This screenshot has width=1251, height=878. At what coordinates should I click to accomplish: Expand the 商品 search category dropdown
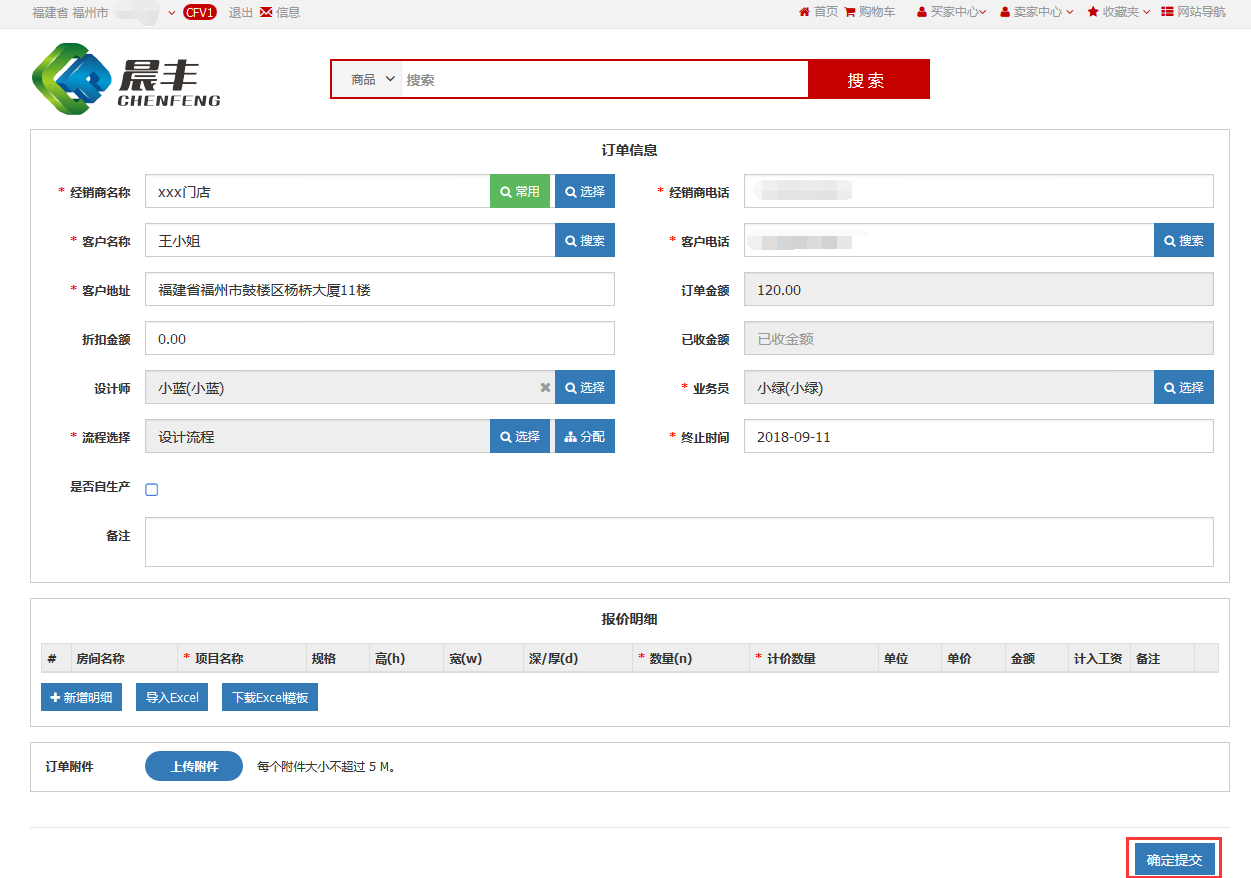(372, 80)
